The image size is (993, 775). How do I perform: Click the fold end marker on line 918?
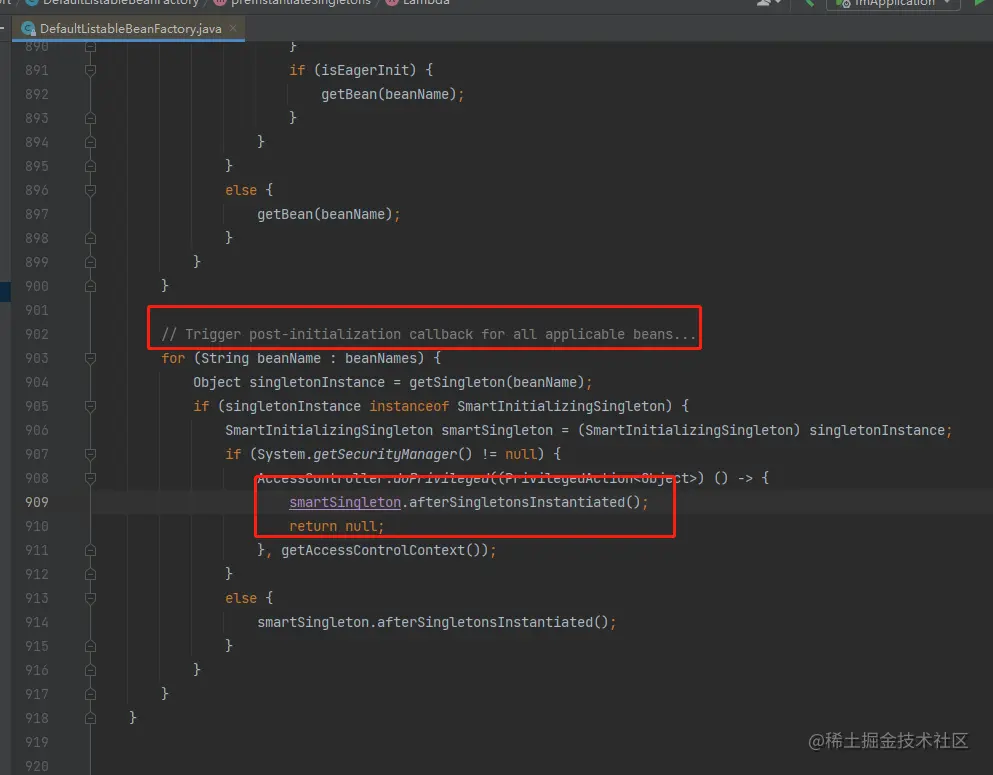[x=91, y=718]
